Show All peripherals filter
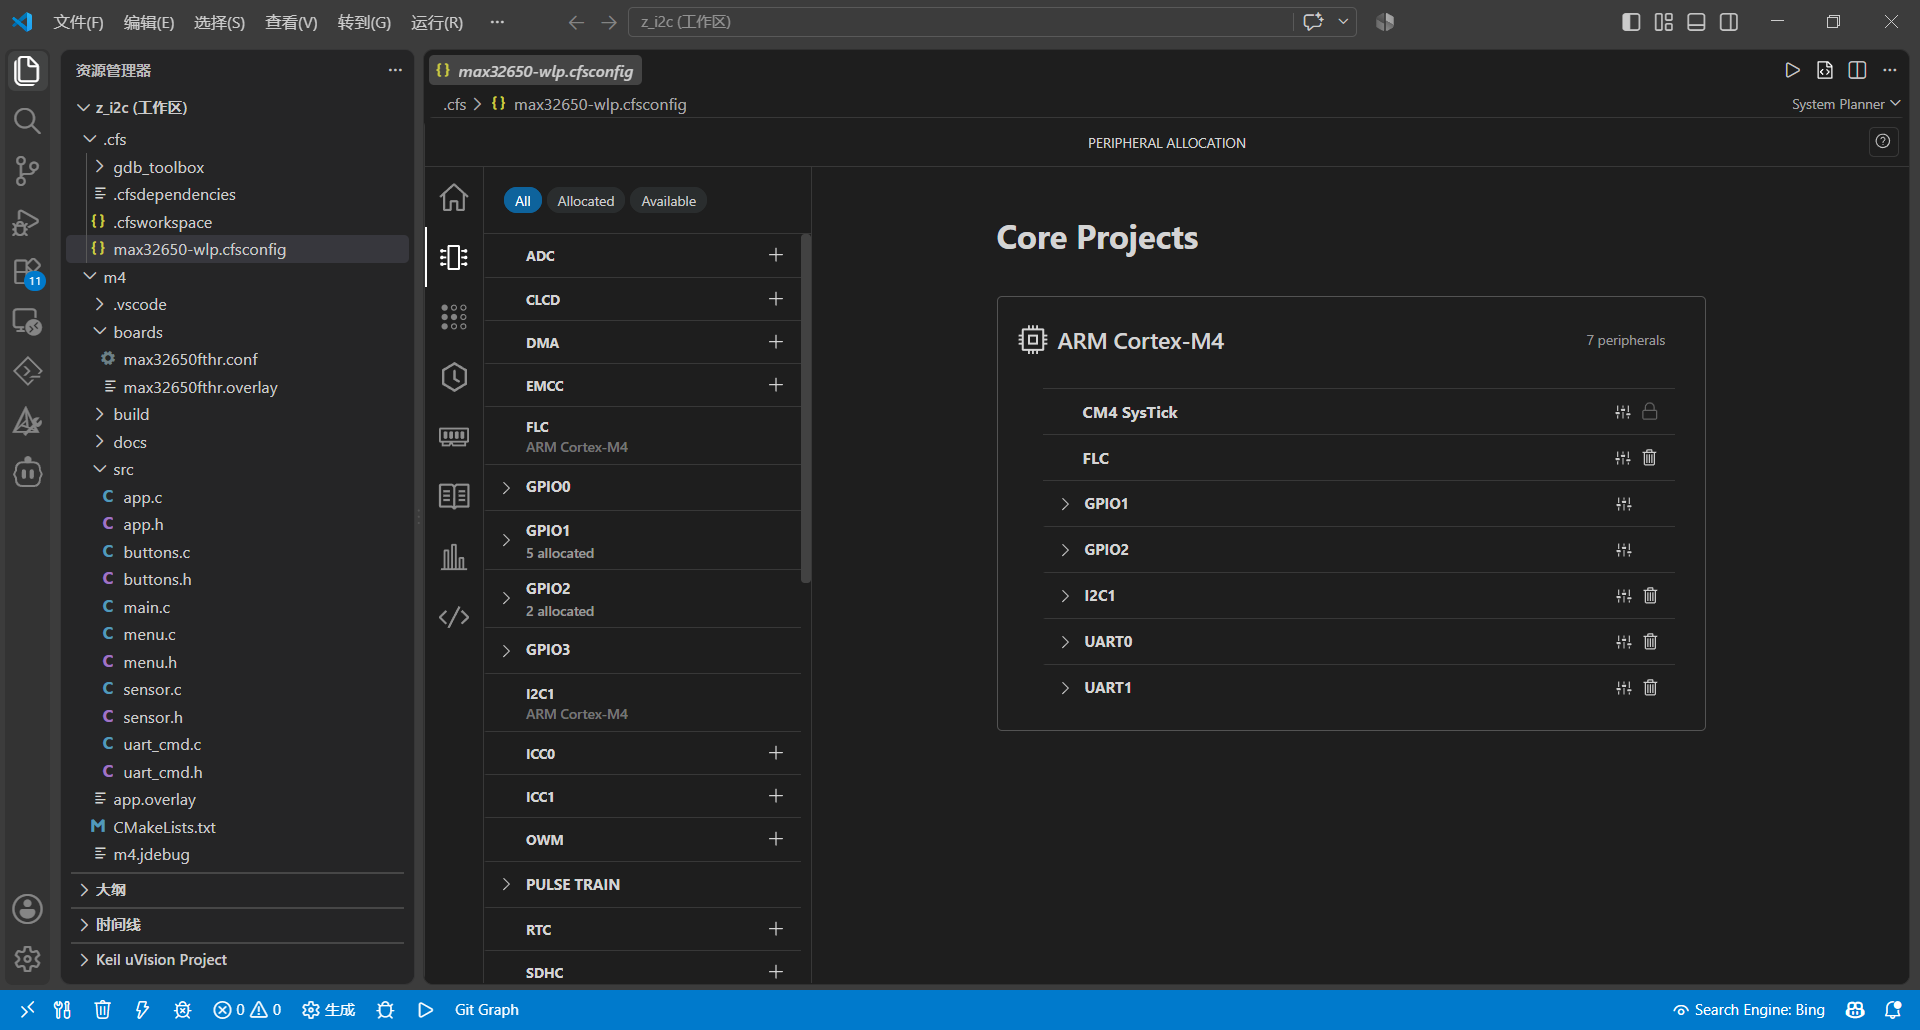The image size is (1920, 1030). [522, 201]
